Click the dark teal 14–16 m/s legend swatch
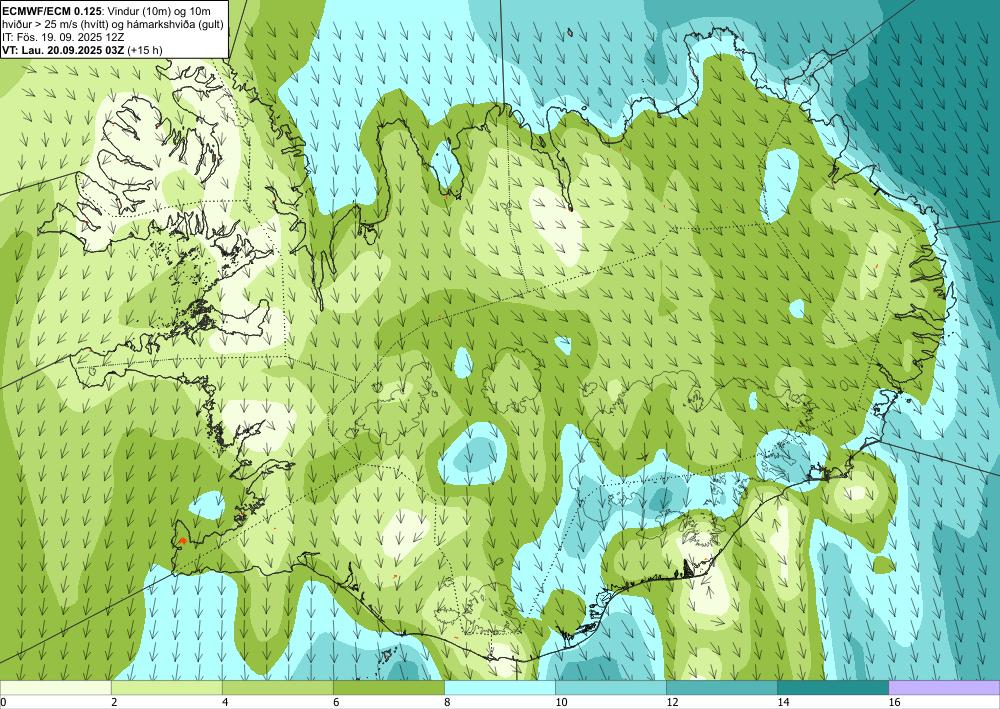Viewport: 1000px width, 709px height. [x=832, y=687]
